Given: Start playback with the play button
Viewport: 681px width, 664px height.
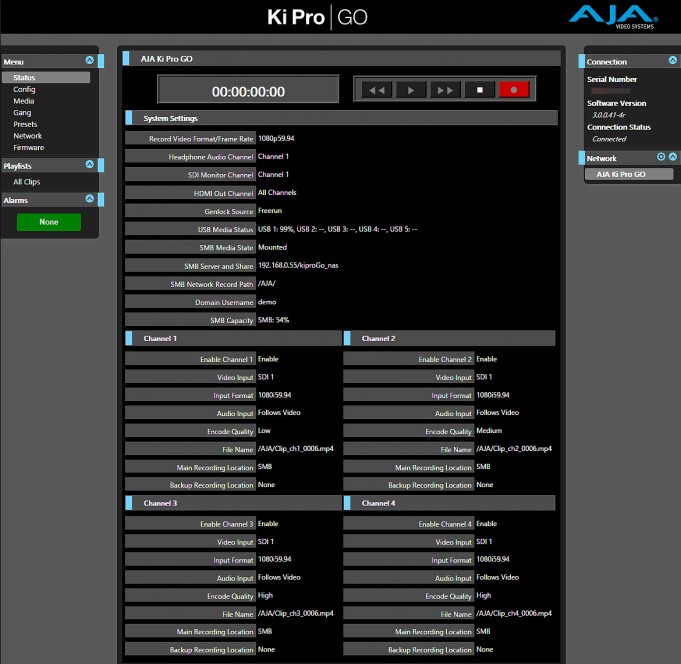Looking at the screenshot, I should pyautogui.click(x=411, y=90).
